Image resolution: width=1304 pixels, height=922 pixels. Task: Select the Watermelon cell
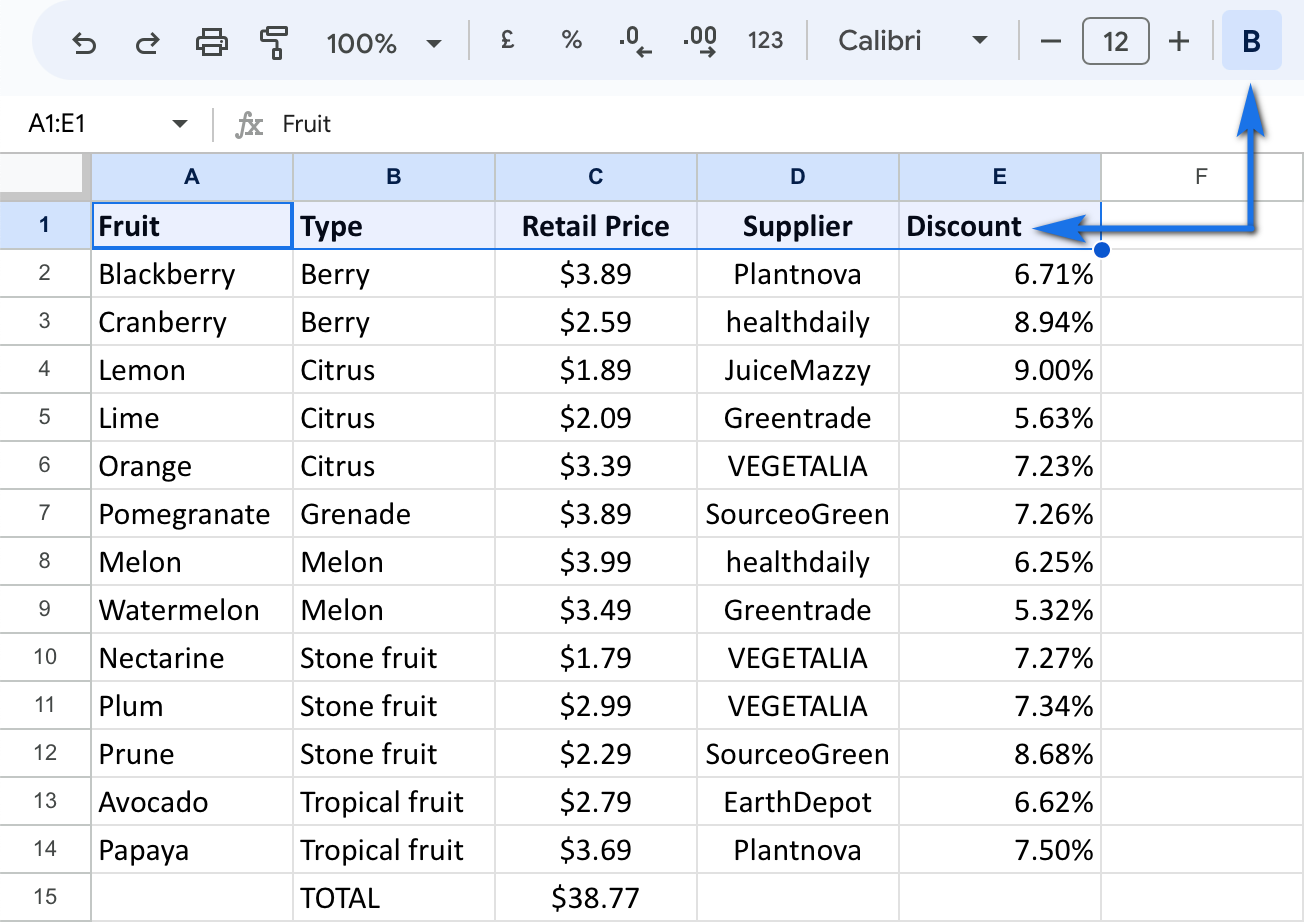coord(192,610)
